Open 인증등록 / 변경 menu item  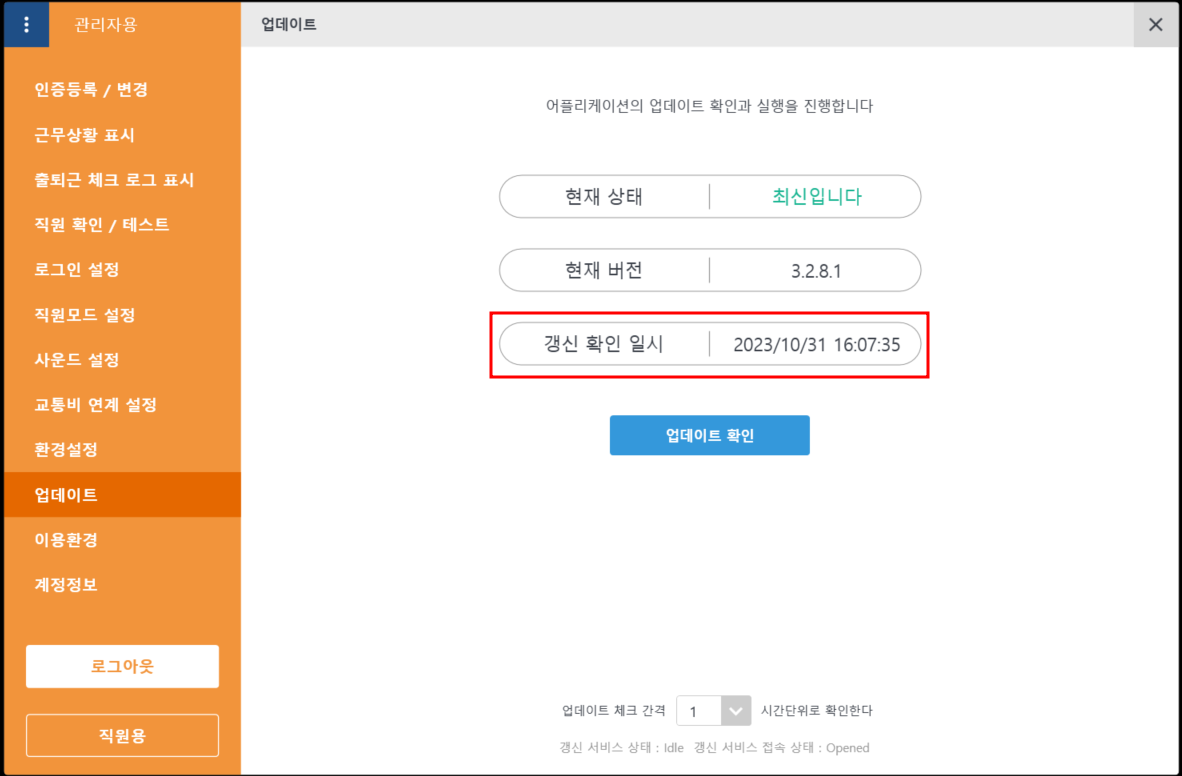tap(91, 90)
